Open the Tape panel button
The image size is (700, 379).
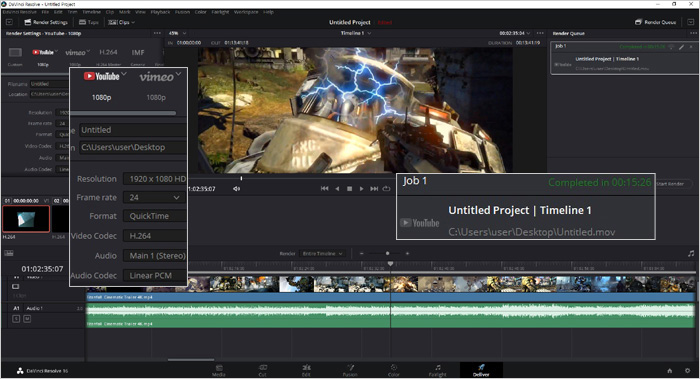pos(88,22)
